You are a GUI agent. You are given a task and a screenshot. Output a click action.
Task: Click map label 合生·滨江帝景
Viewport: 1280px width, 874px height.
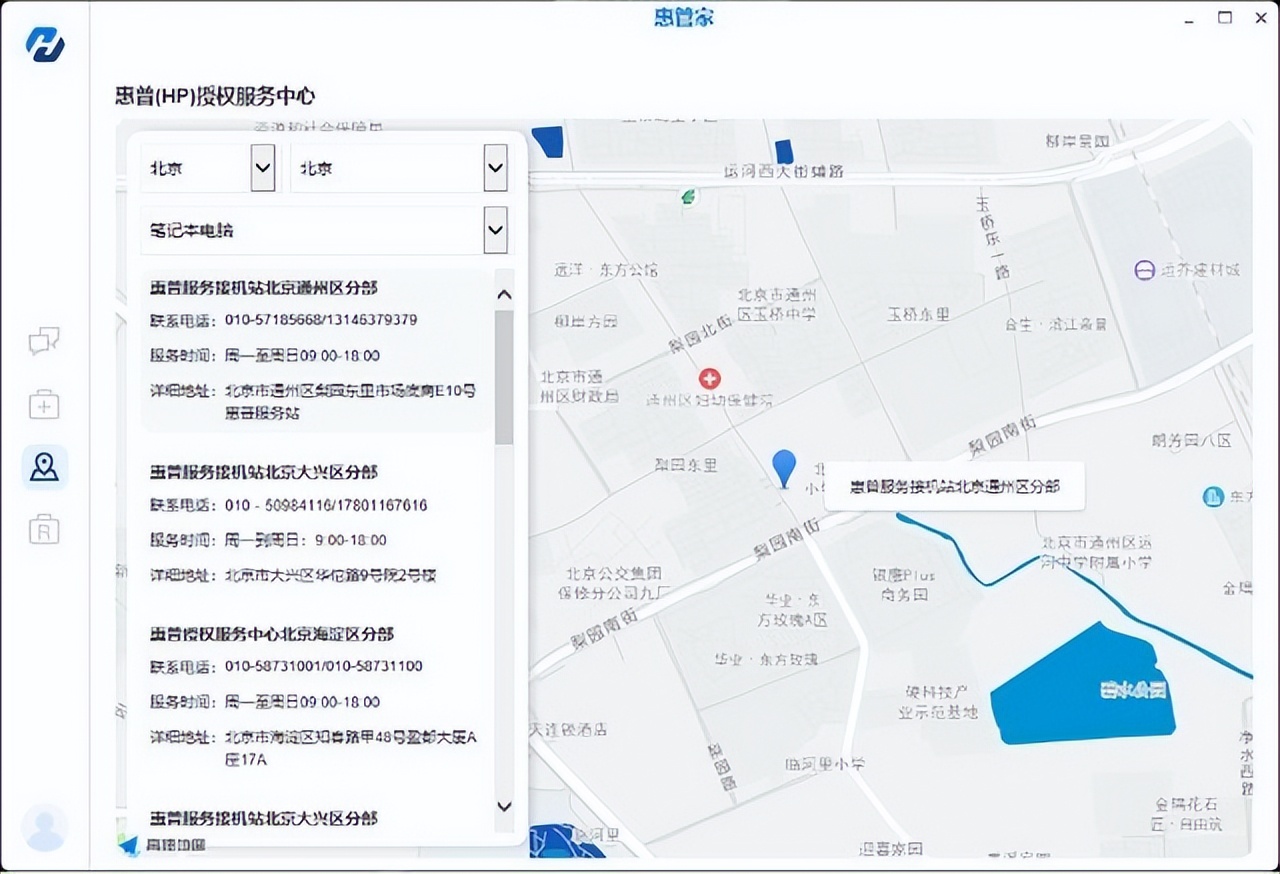point(1055,324)
